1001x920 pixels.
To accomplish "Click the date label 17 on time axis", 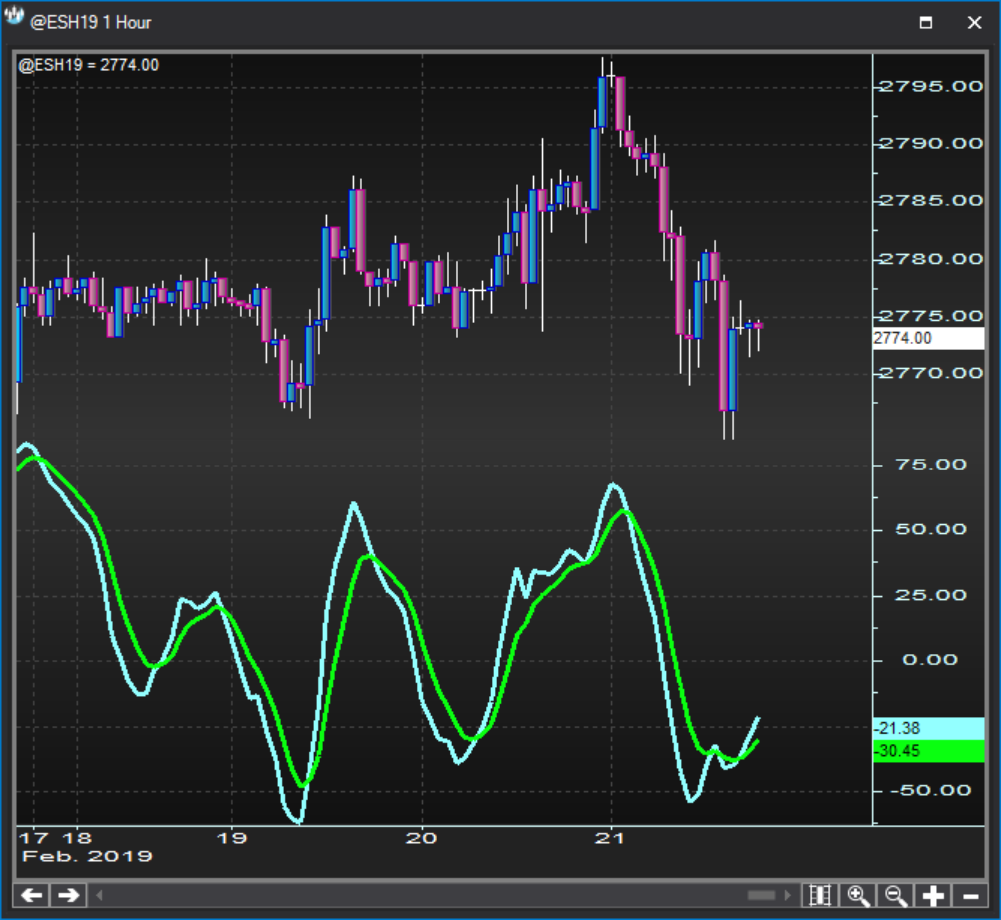I will (x=34, y=838).
